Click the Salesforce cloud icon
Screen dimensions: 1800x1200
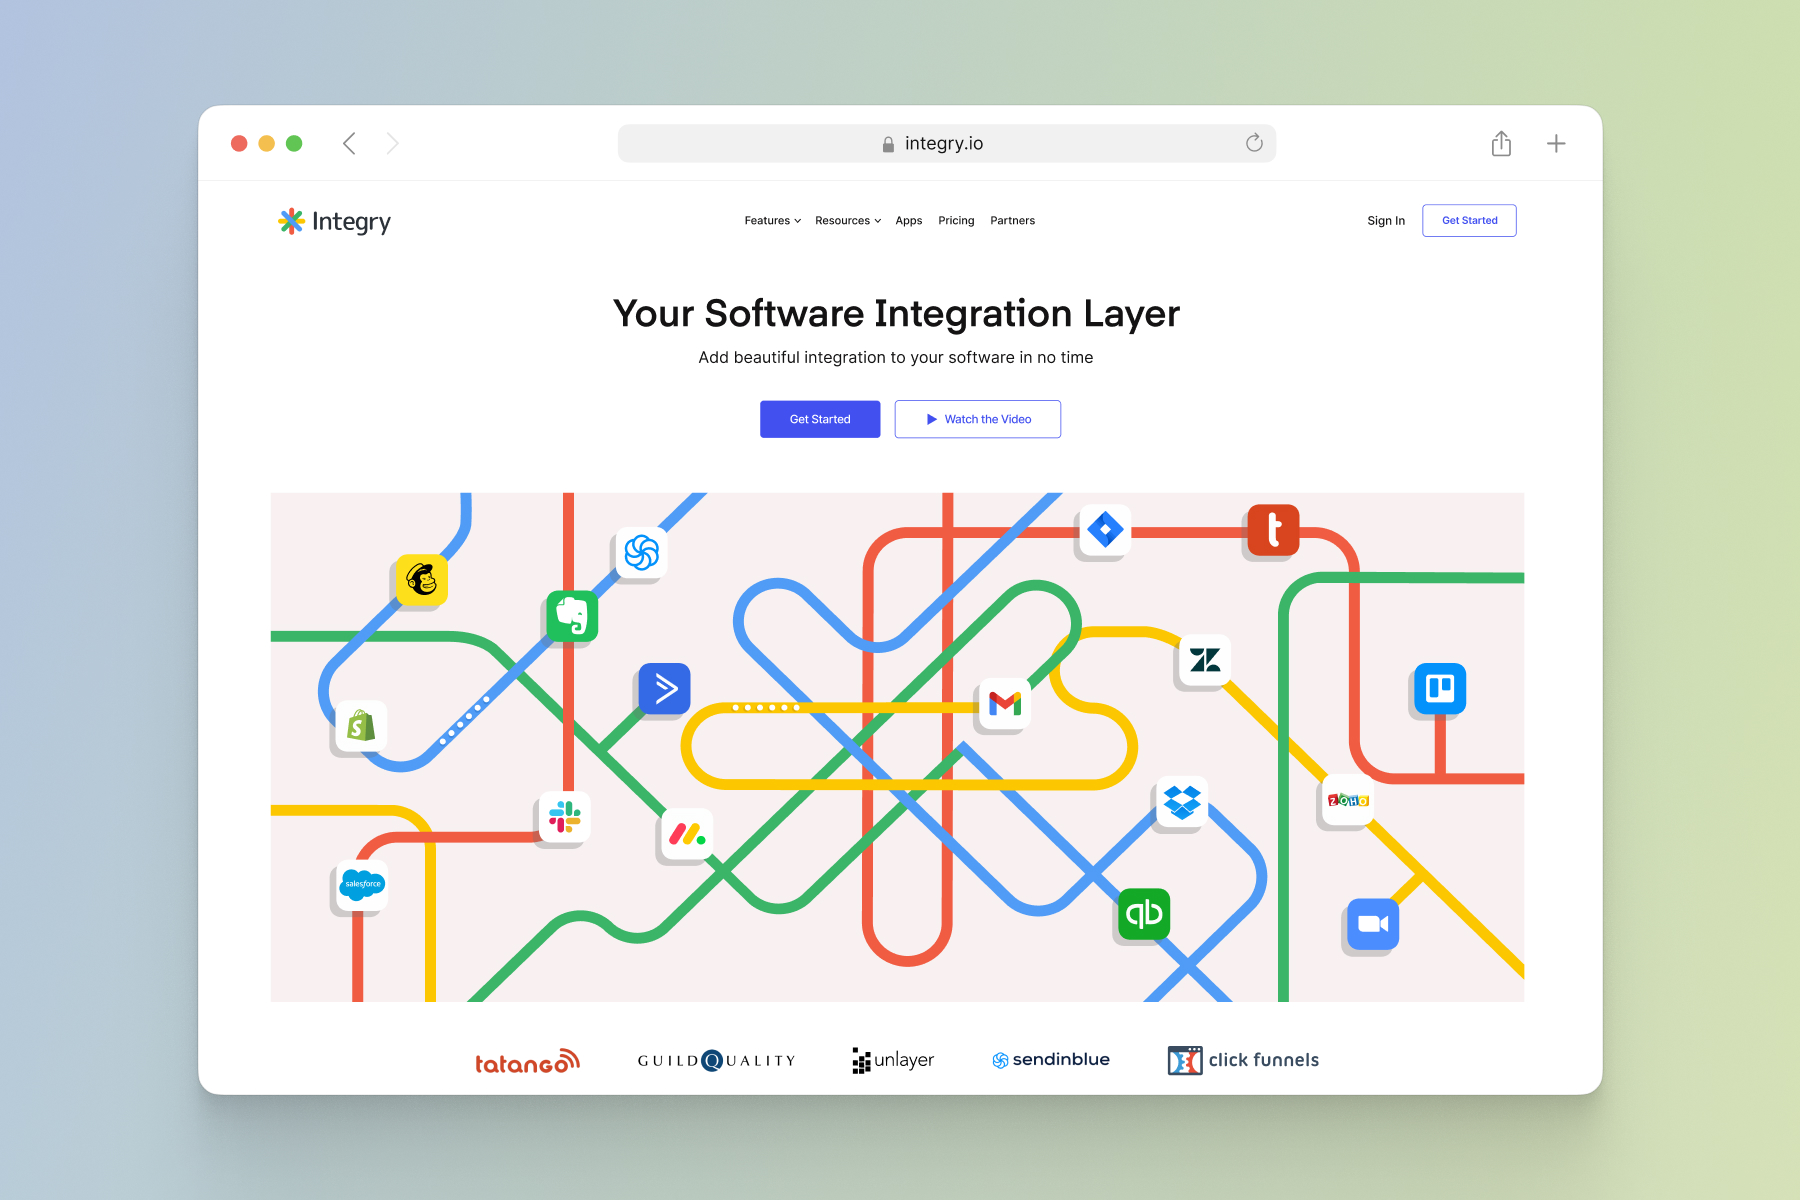point(362,884)
